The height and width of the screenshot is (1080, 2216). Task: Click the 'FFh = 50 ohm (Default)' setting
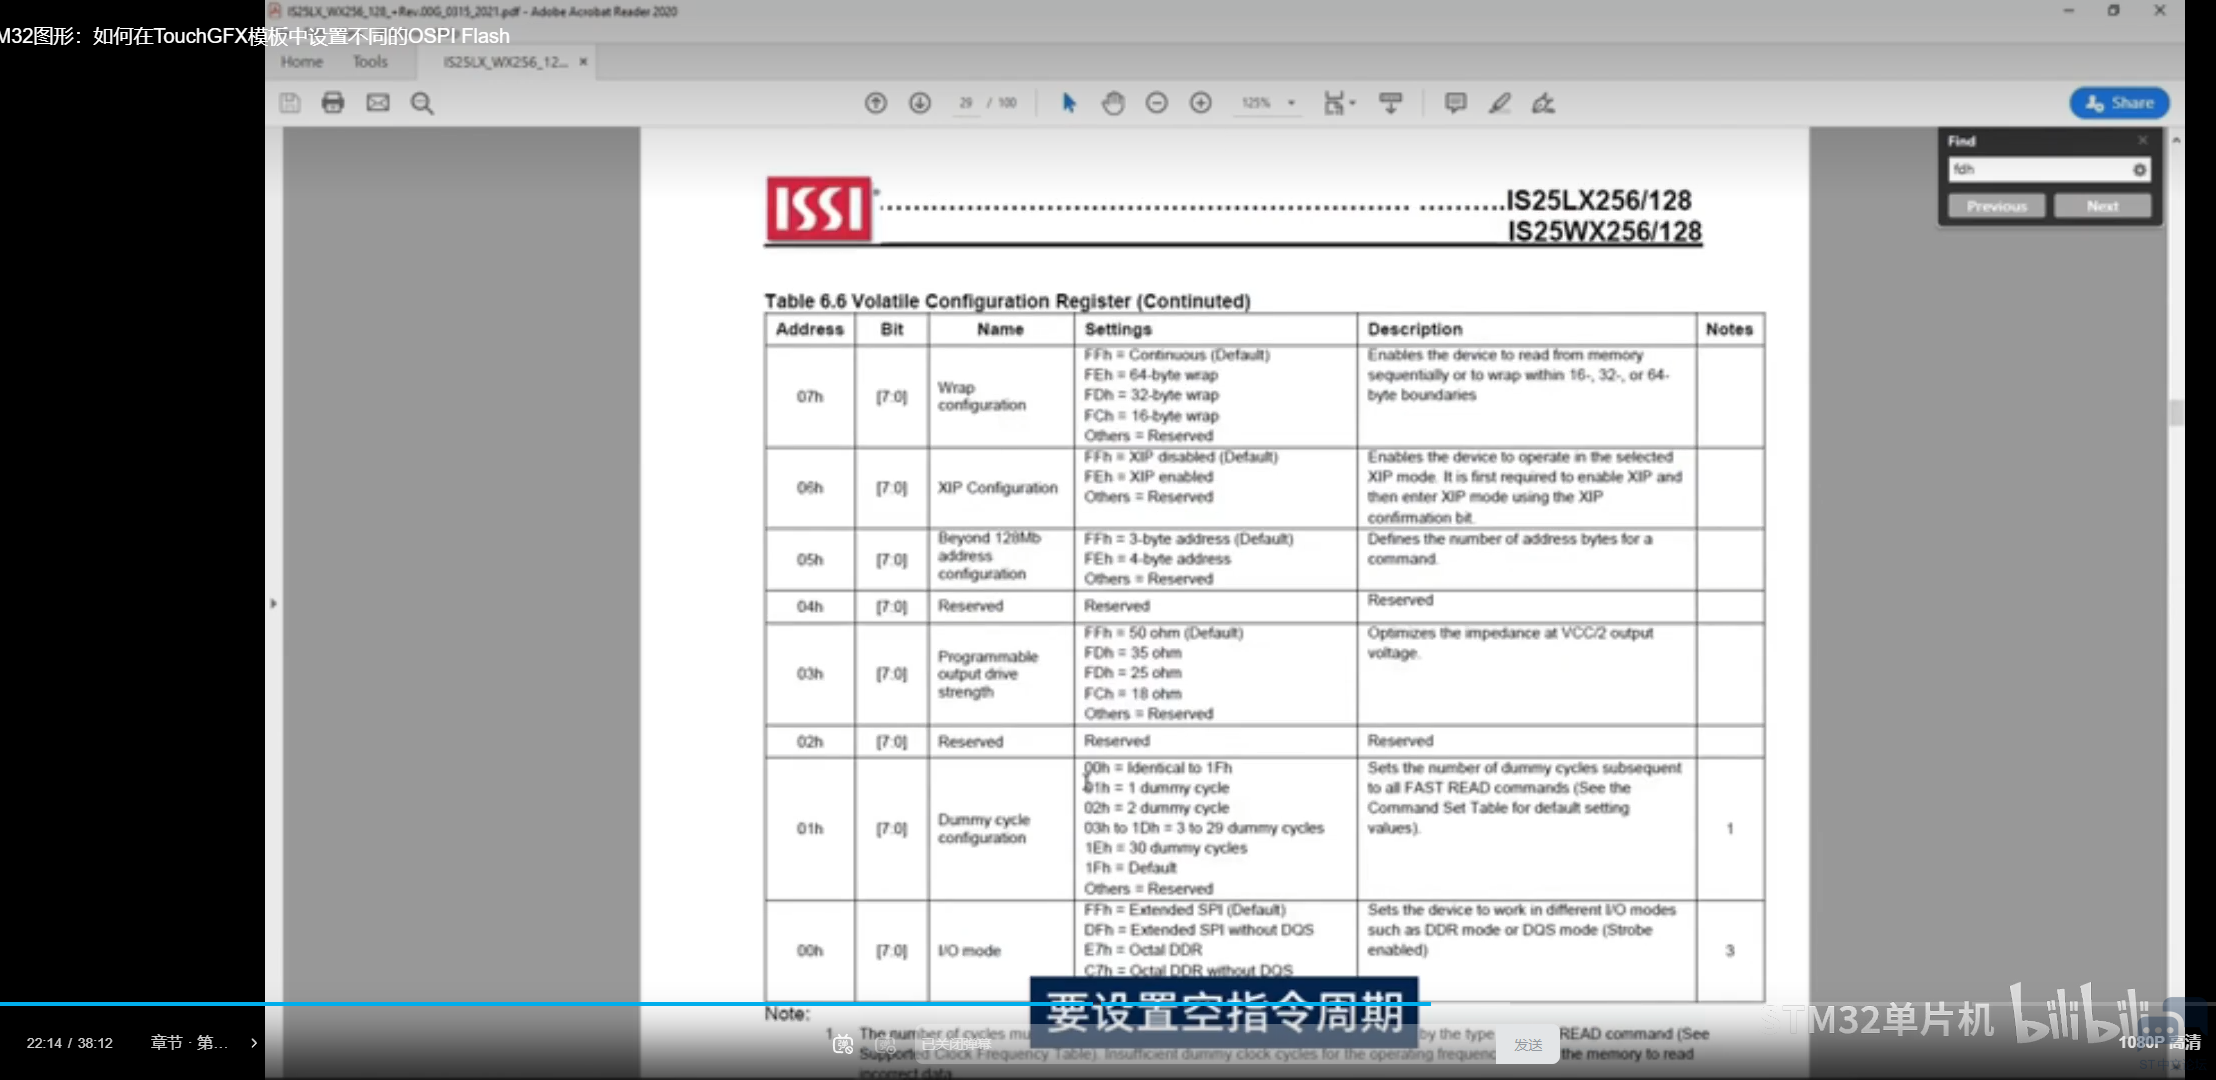click(1163, 633)
